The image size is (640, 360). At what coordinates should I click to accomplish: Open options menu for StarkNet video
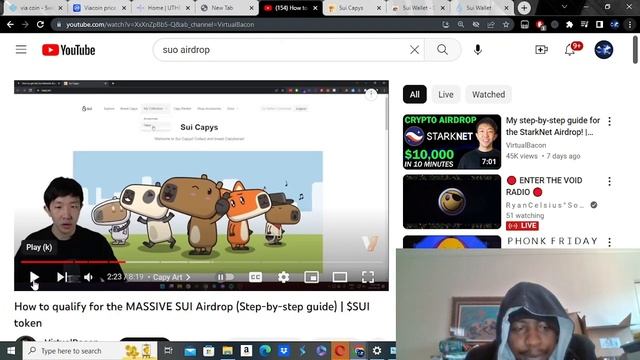tap(609, 121)
